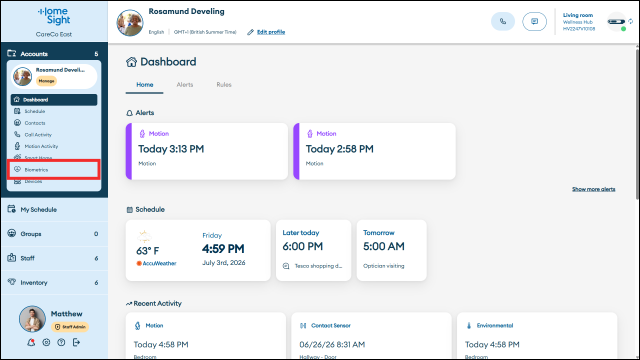The width and height of the screenshot is (640, 360).
Task: Click Rosamund's profile photo in the header
Action: 130,22
